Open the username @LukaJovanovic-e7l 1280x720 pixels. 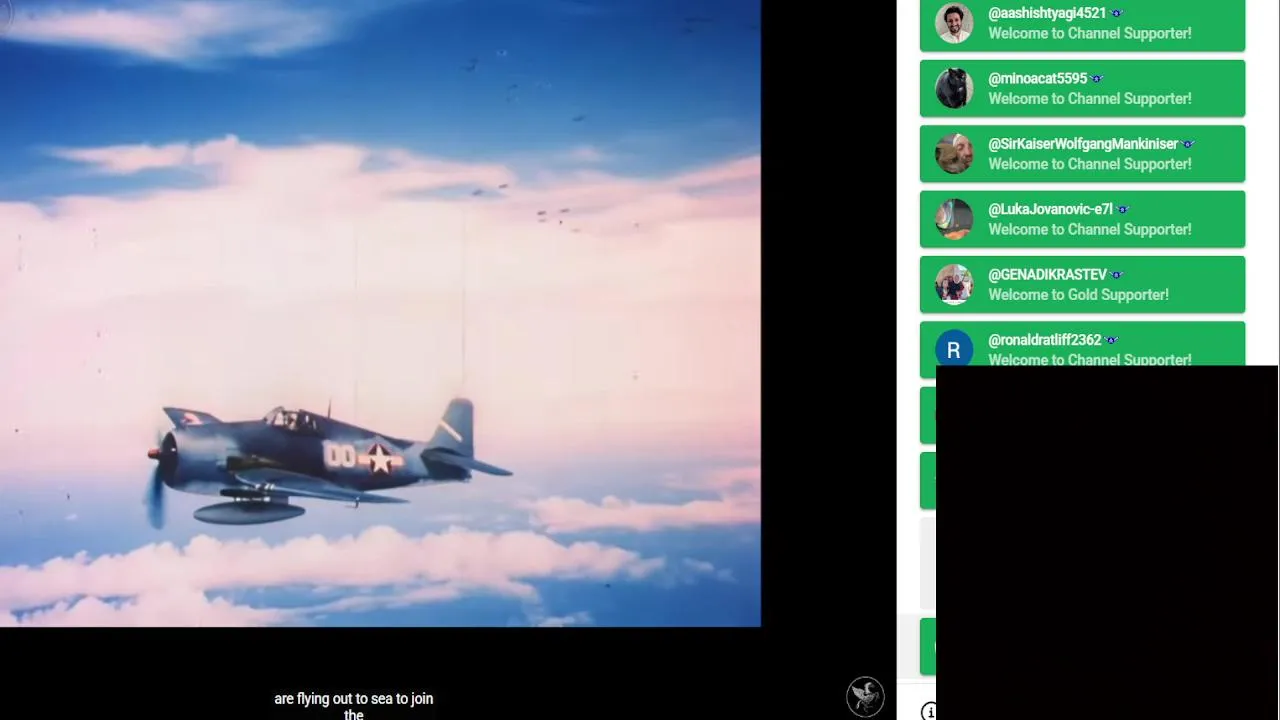point(1050,209)
